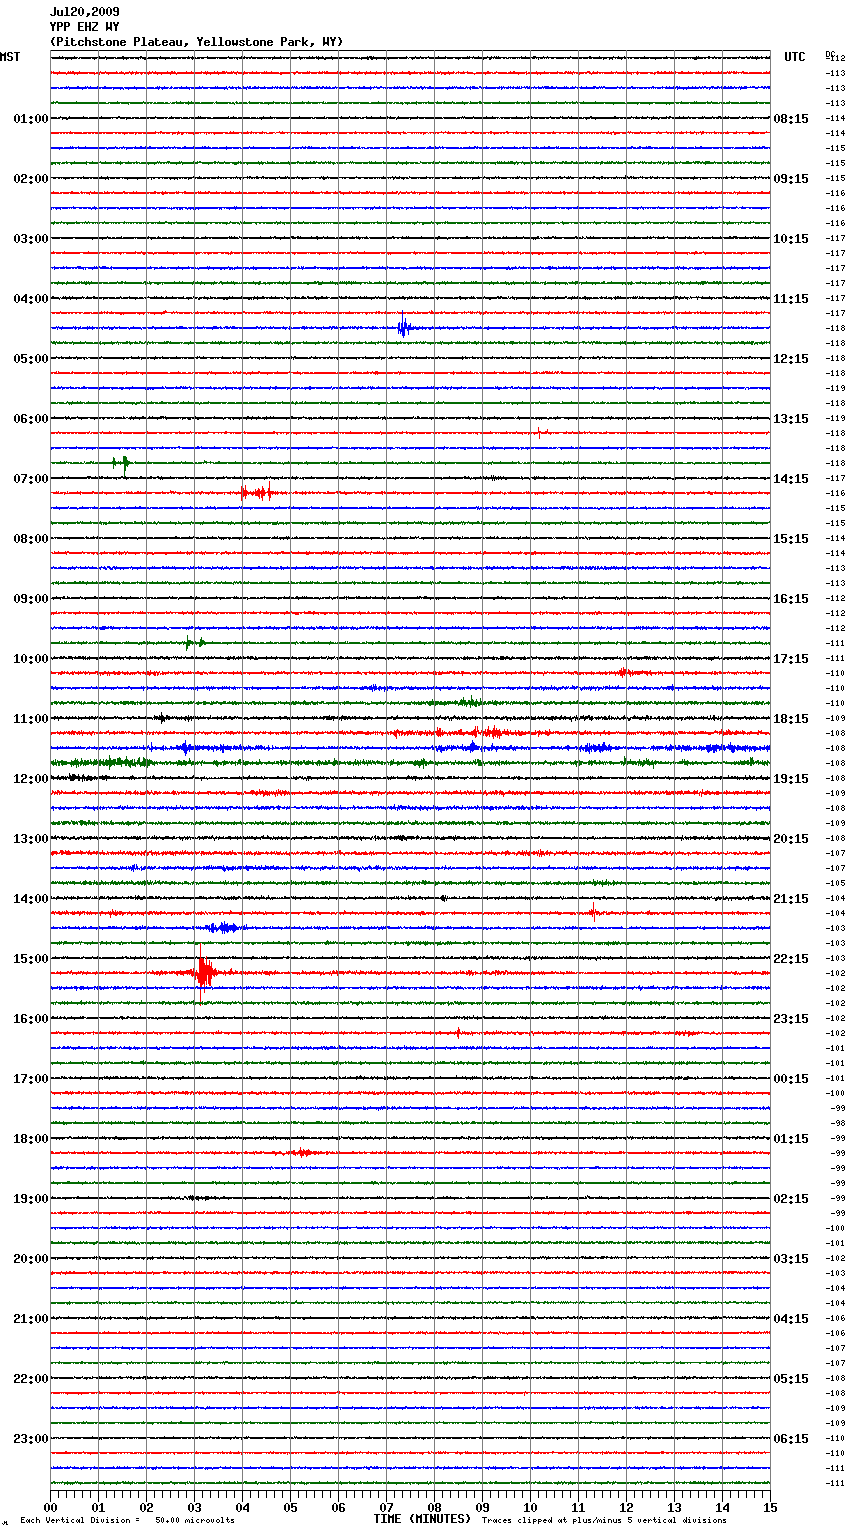
Task: Click the UTC column header
Action: point(794,57)
